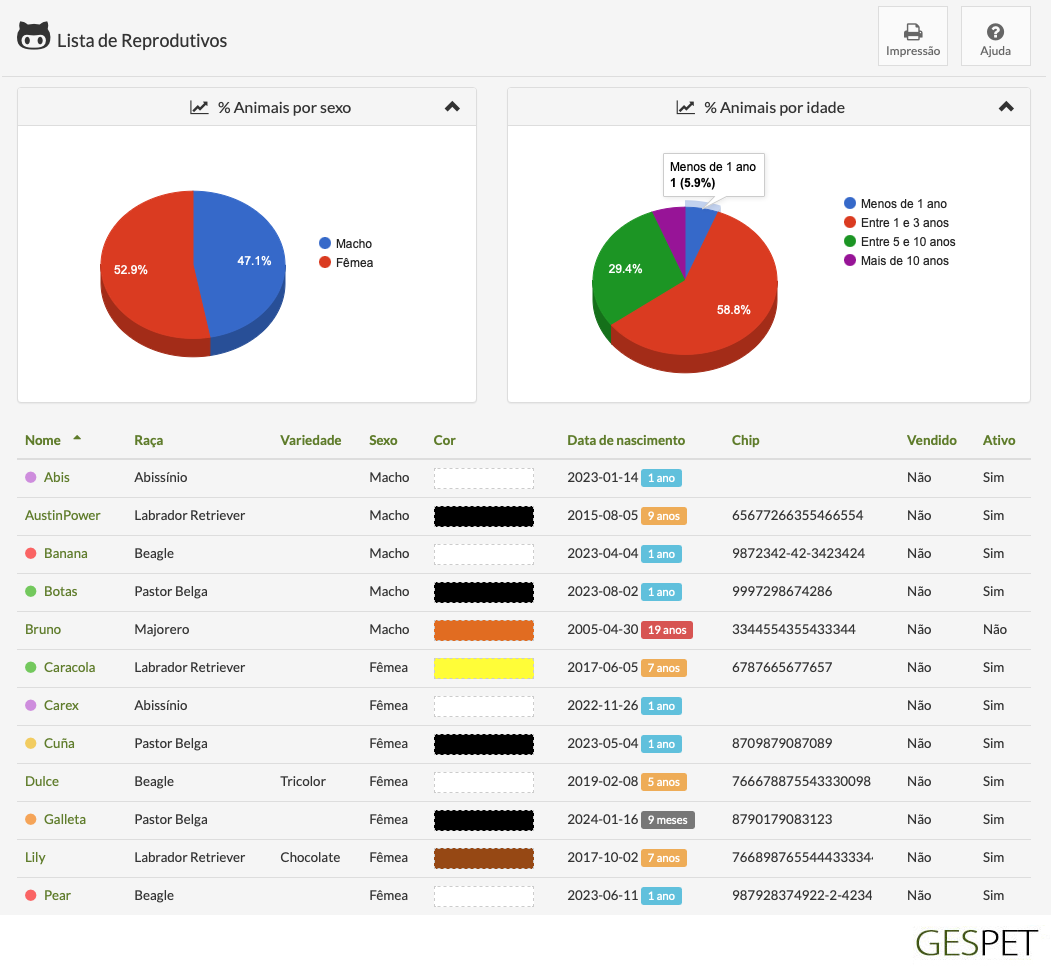Click the green dot next to Caracola

click(30, 667)
